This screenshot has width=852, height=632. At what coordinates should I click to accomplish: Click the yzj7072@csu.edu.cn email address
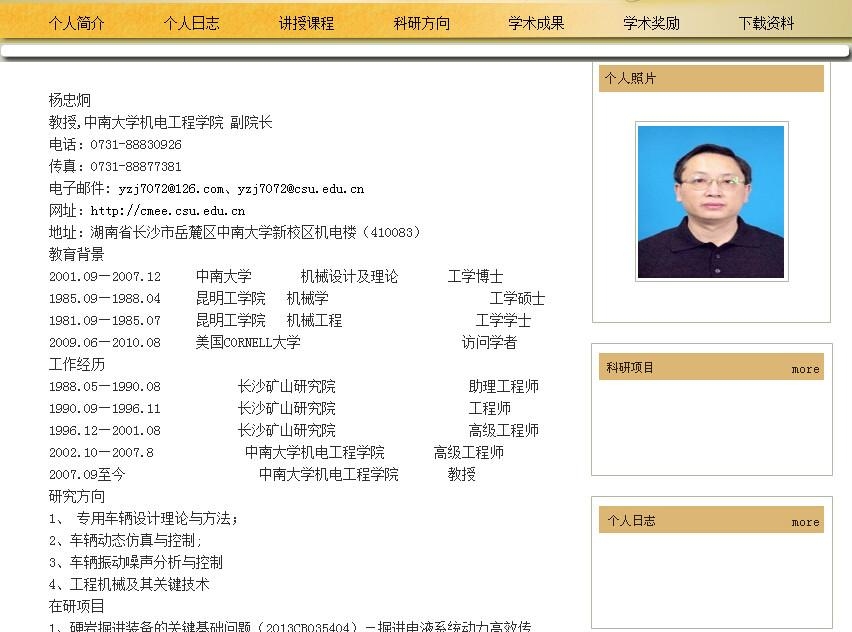click(300, 189)
